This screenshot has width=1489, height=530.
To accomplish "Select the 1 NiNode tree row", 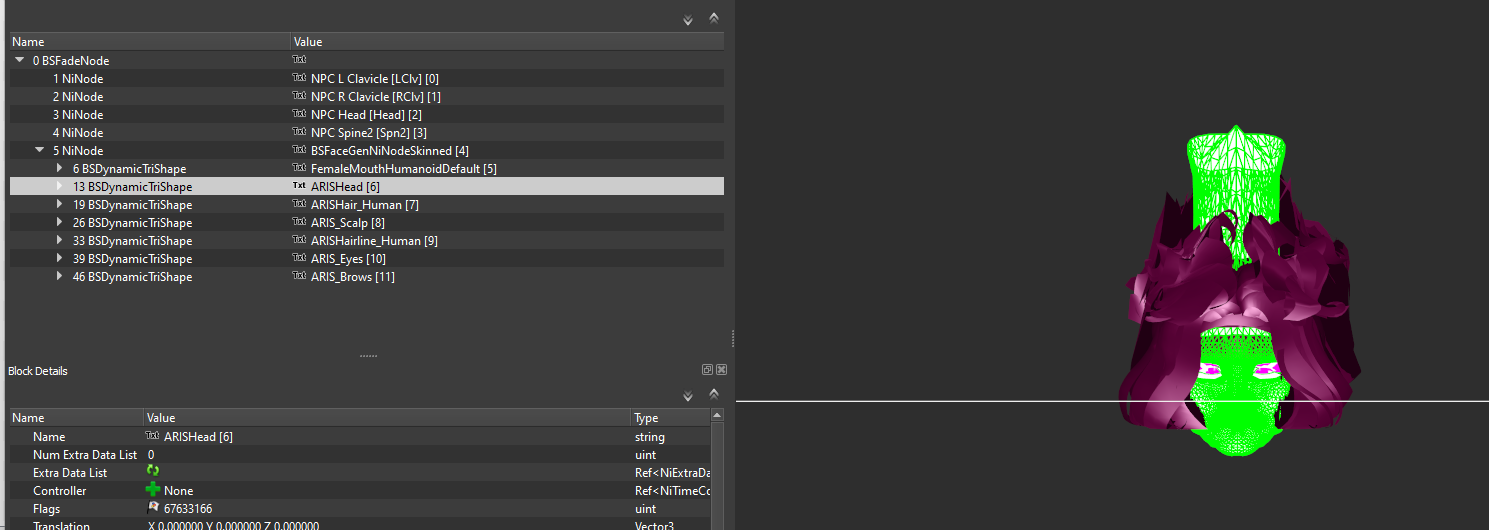I will coord(367,78).
